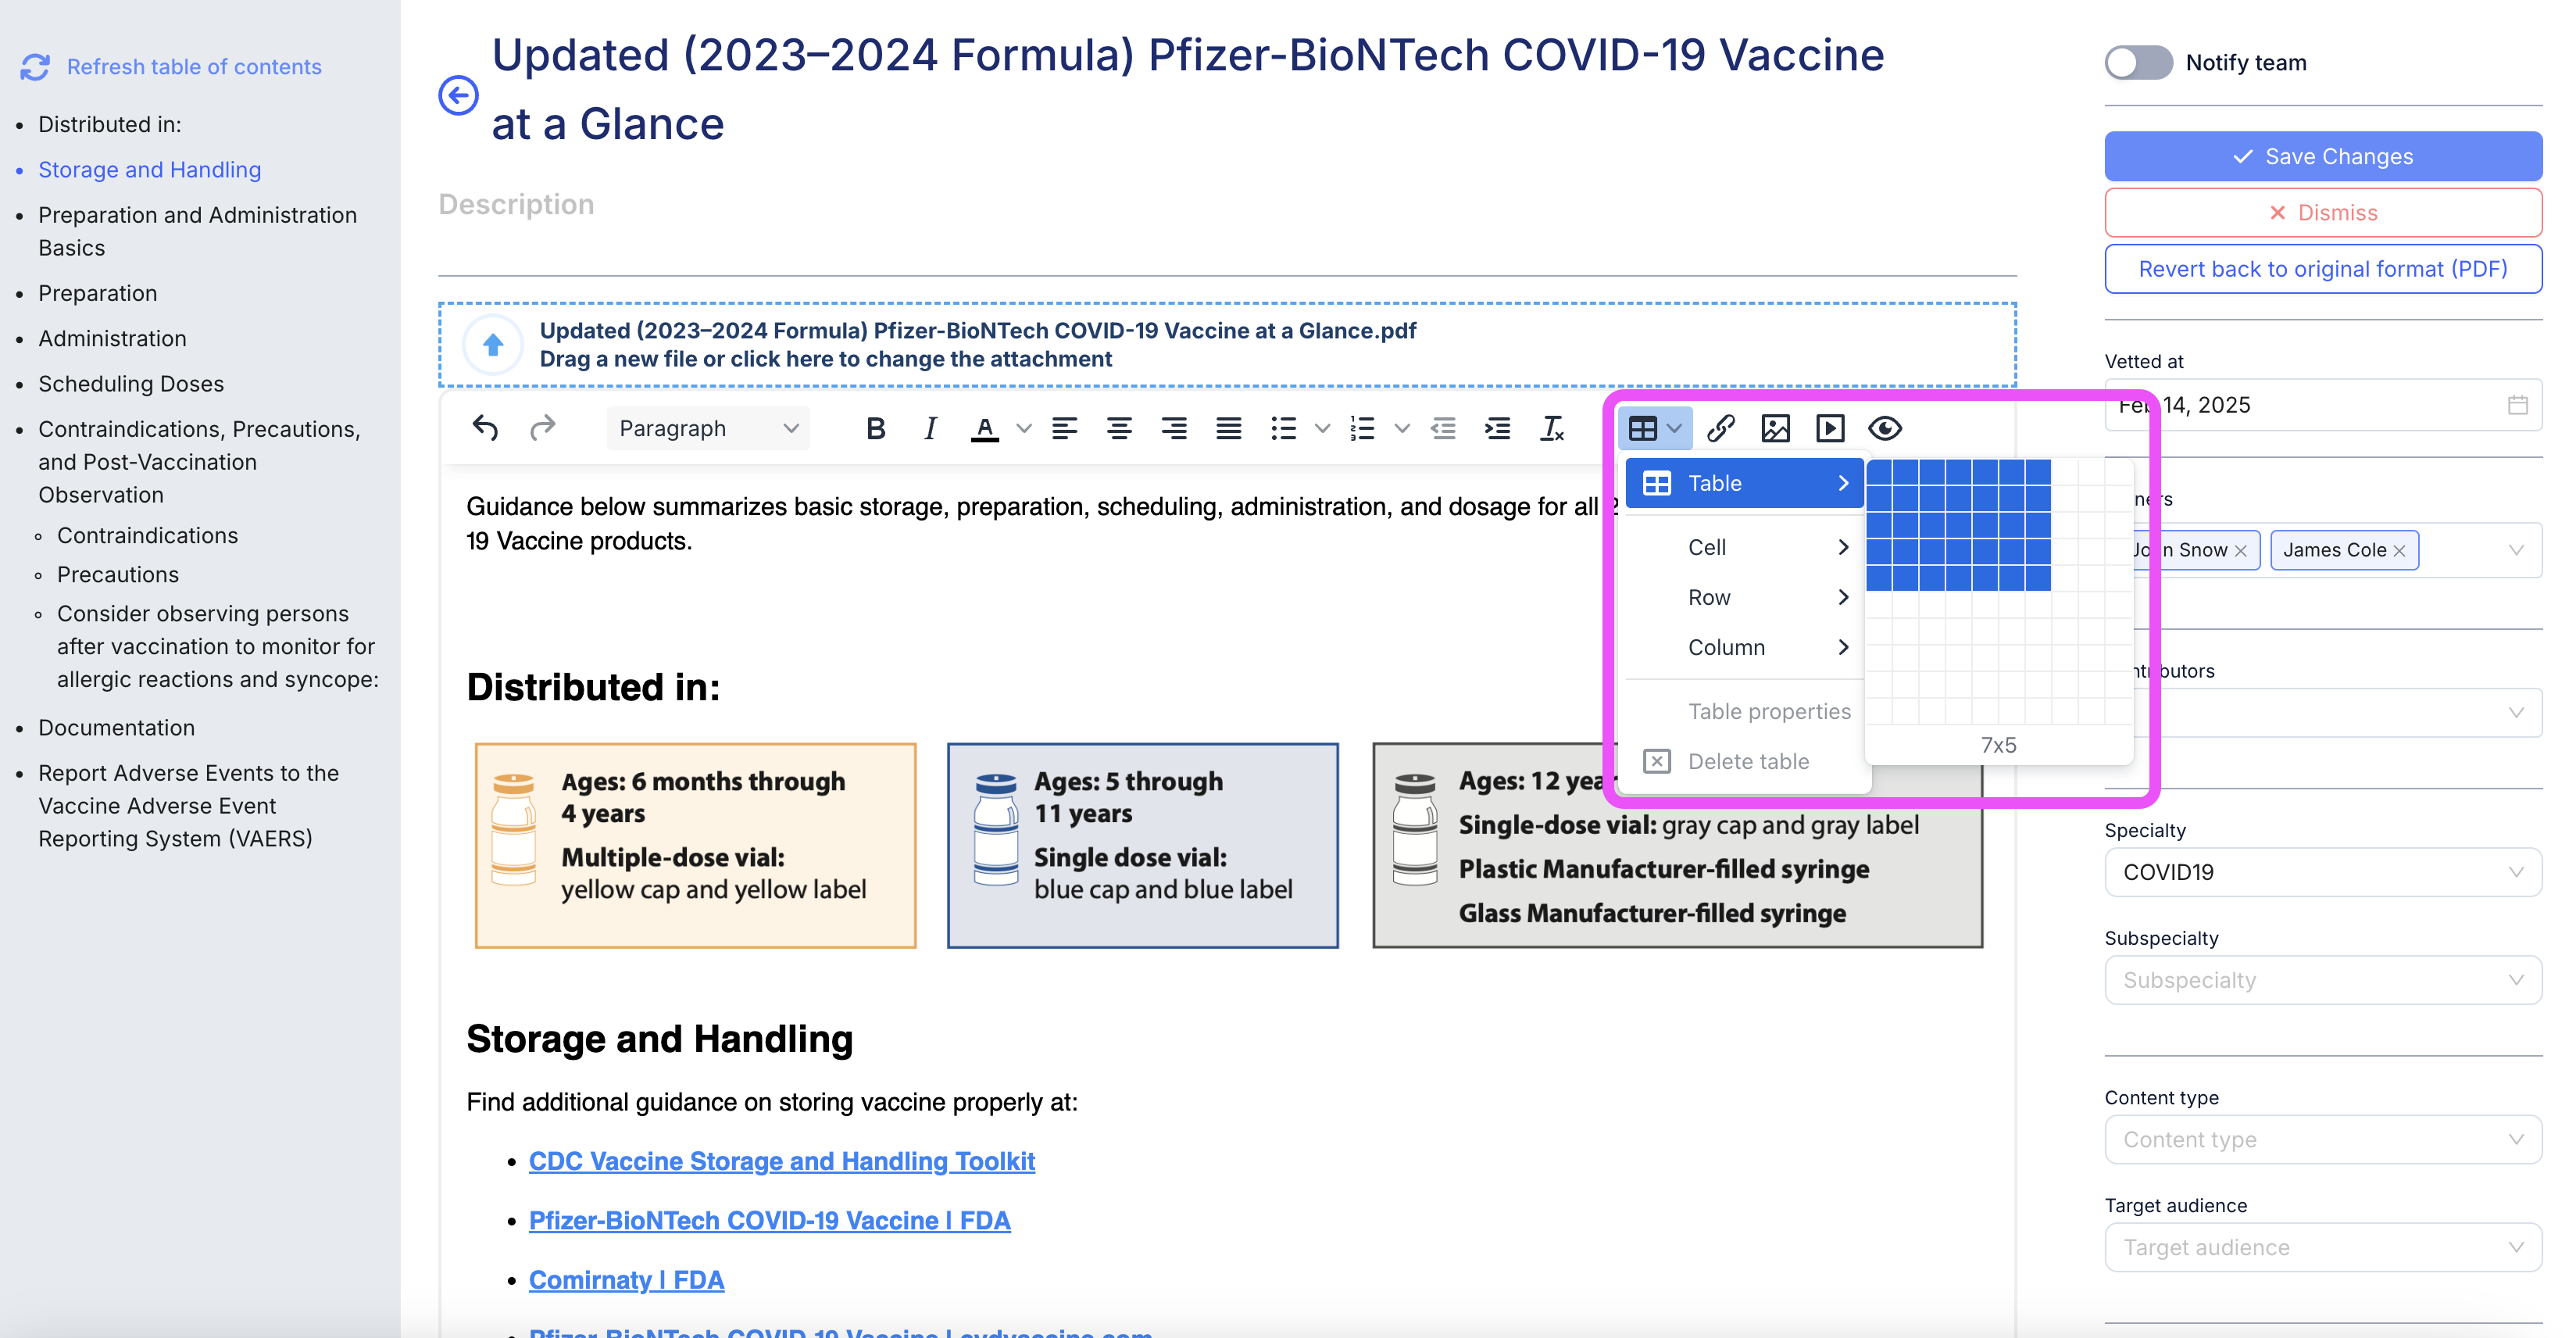Open the Target audience dropdown
2576x1338 pixels.
[x=2322, y=1247]
